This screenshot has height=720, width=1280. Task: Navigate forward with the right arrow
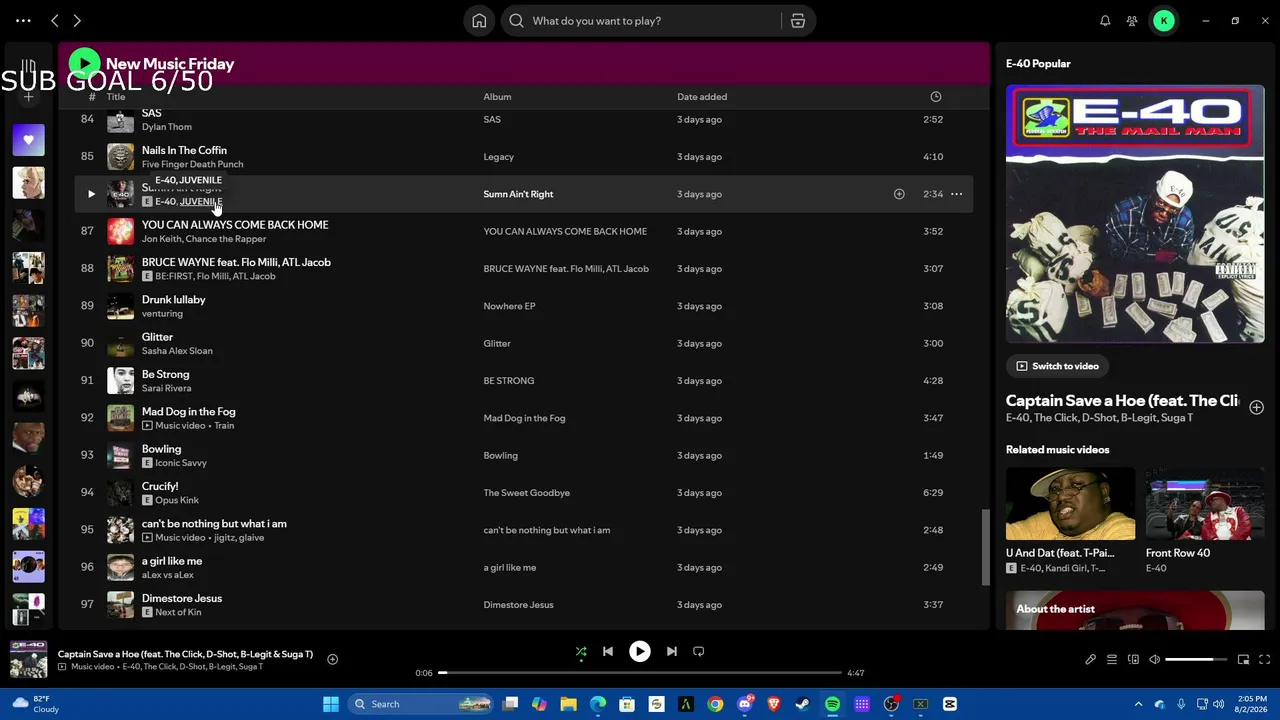tap(77, 21)
